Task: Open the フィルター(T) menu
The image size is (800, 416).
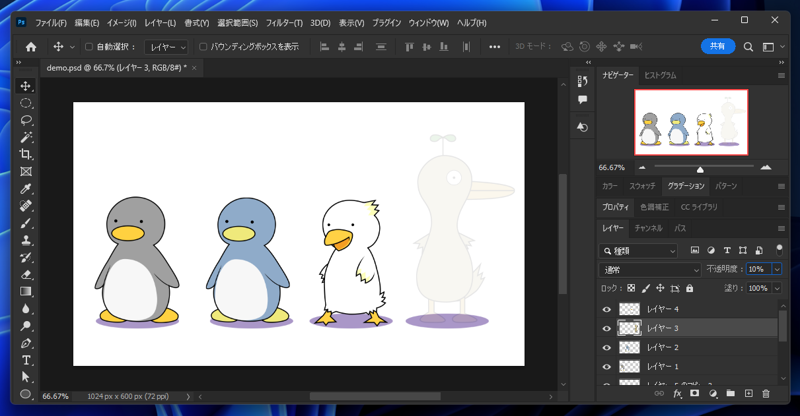Action: point(284,22)
